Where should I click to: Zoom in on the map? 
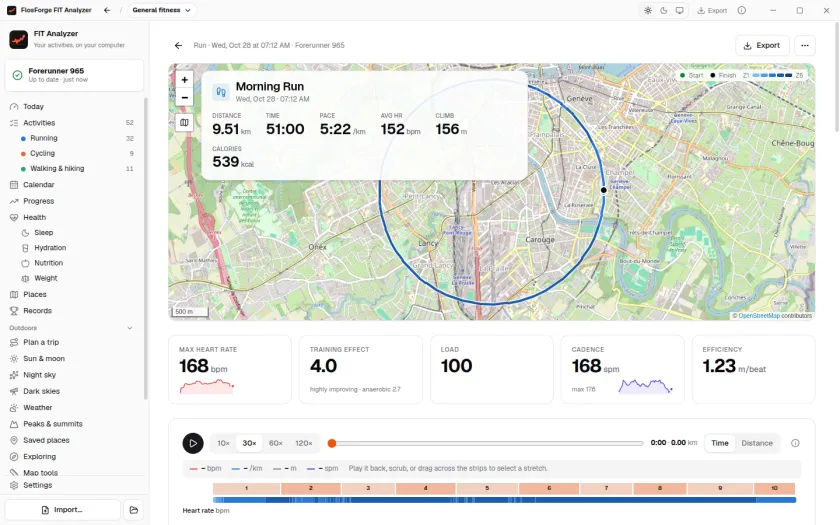pyautogui.click(x=184, y=80)
